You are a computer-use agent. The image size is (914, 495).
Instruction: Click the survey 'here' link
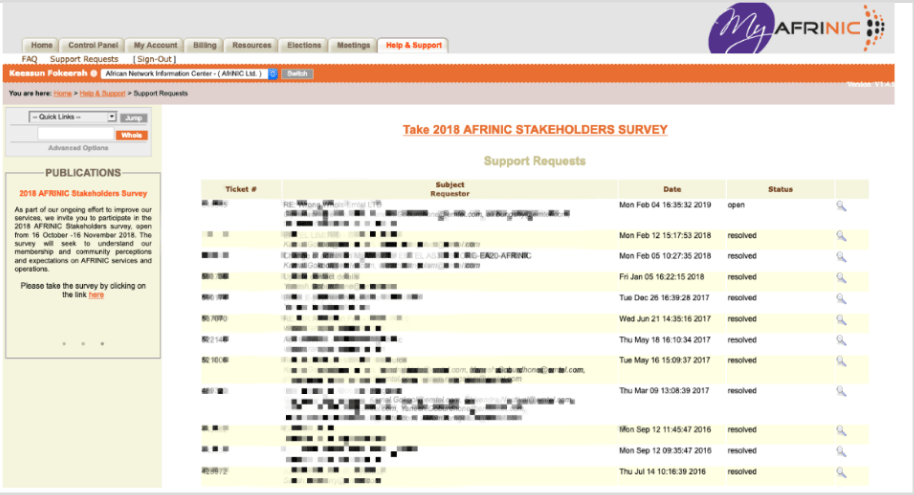click(x=96, y=295)
